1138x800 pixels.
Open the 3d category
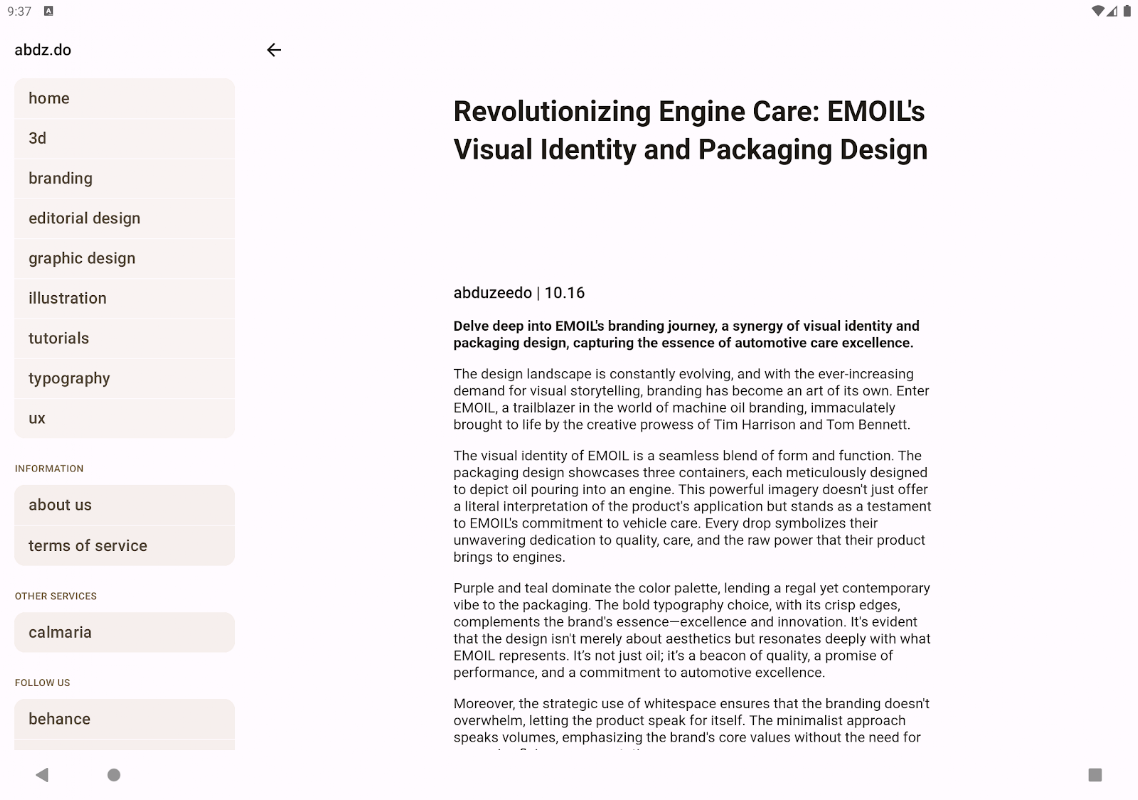tap(125, 139)
